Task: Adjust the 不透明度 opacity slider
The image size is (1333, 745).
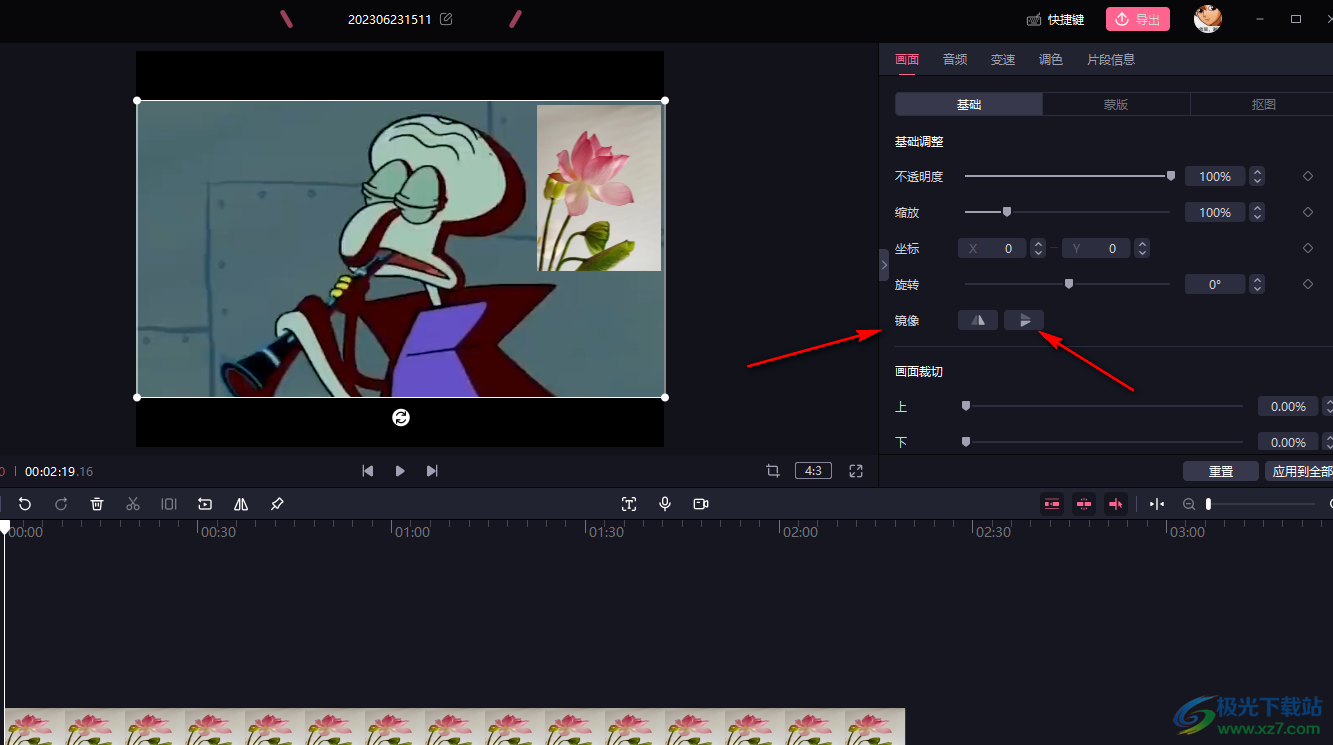Action: [x=1070, y=176]
